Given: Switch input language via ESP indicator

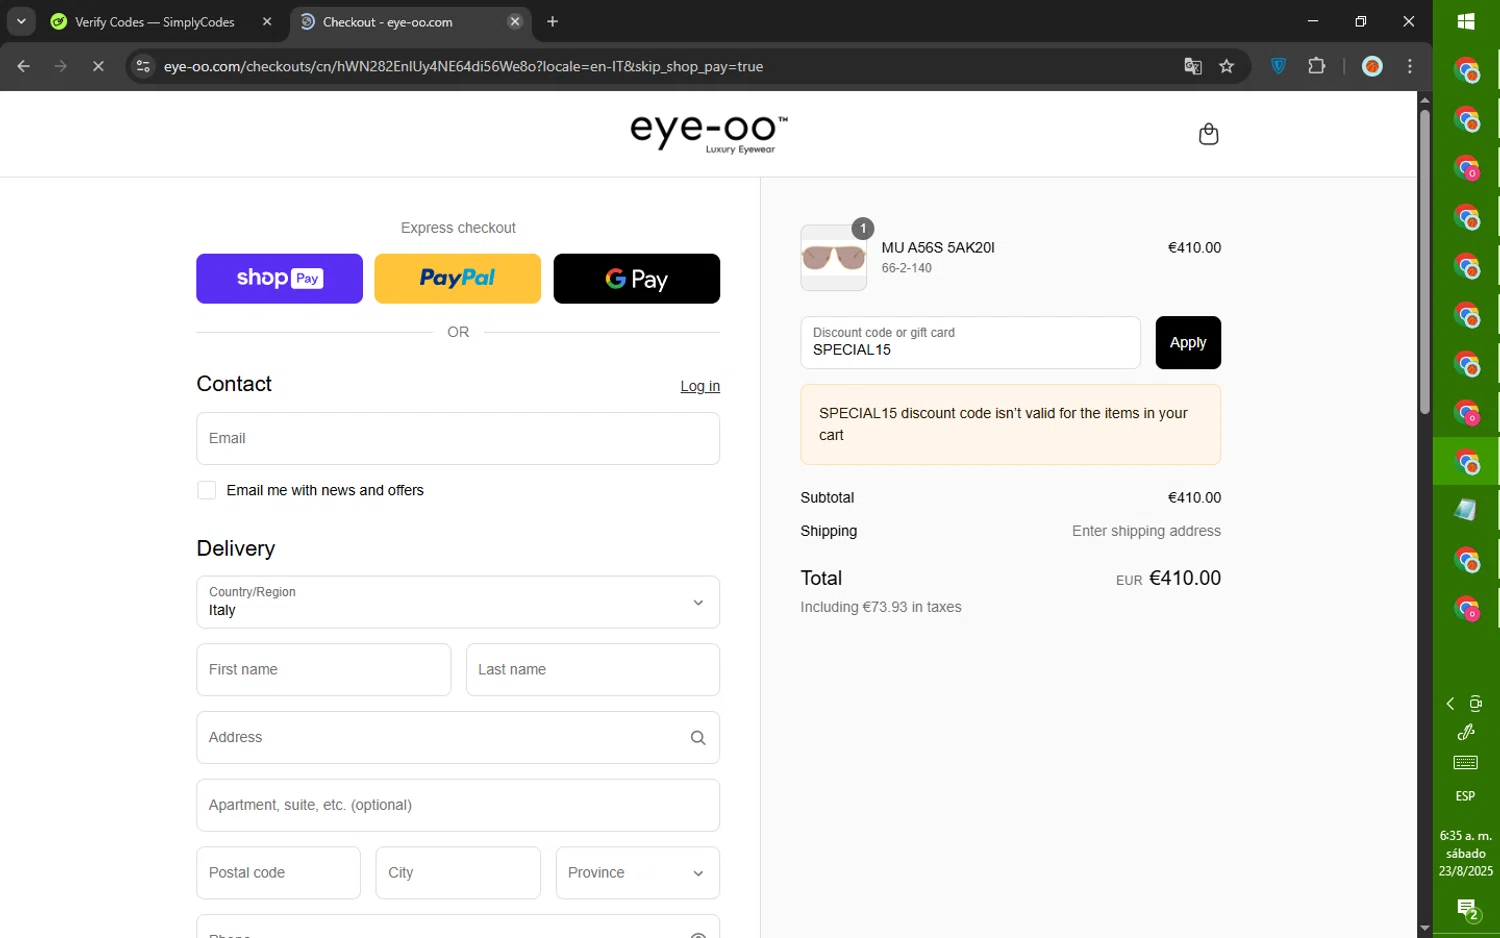Looking at the screenshot, I should click(x=1465, y=796).
